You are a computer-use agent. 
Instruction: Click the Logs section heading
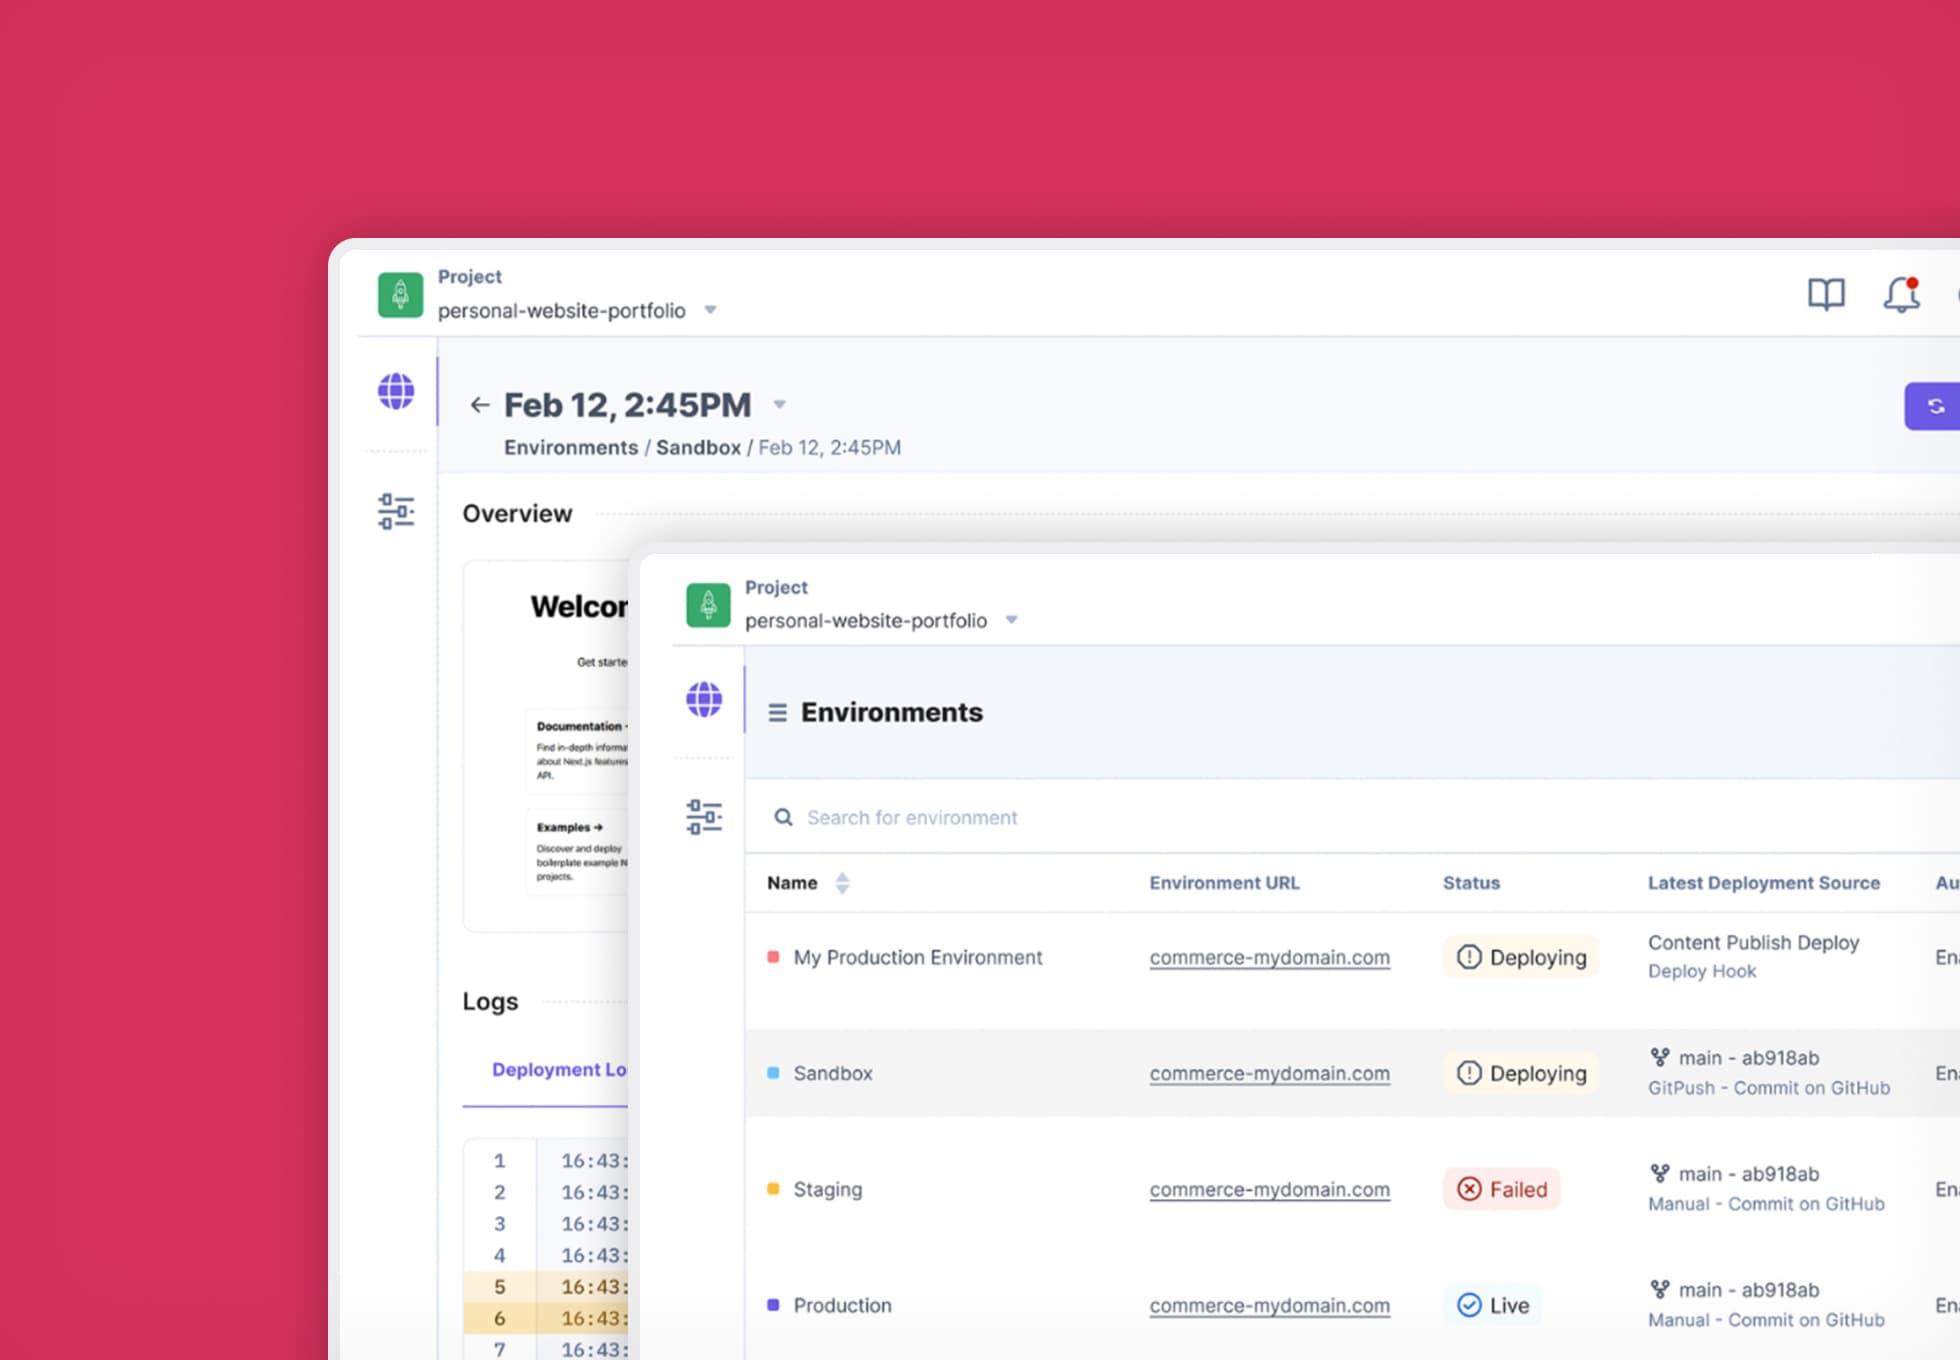point(490,1001)
